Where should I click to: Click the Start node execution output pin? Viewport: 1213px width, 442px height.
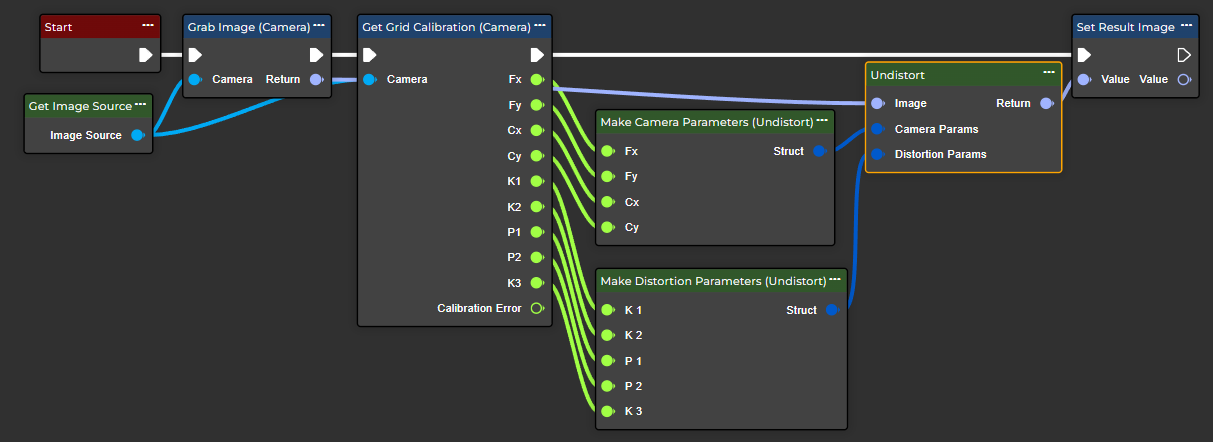tap(145, 55)
